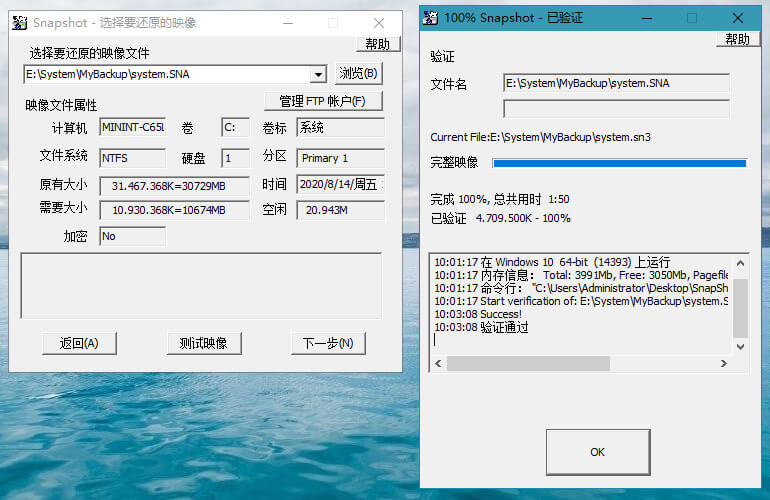This screenshot has width=770, height=500.
Task: Close the image restore selection window
Action: 379,22
